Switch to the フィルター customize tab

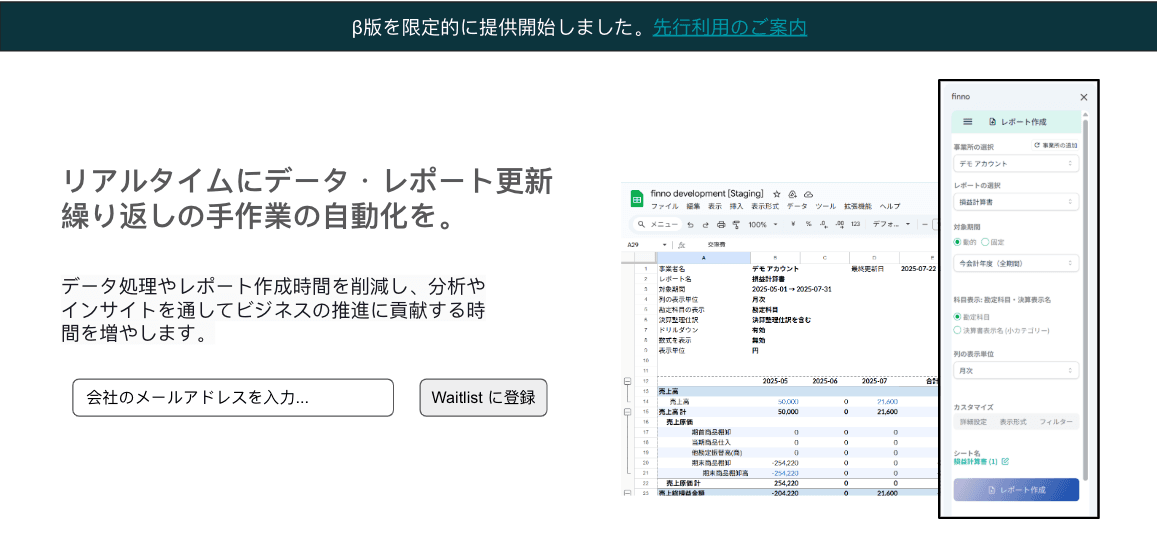click(x=1056, y=423)
